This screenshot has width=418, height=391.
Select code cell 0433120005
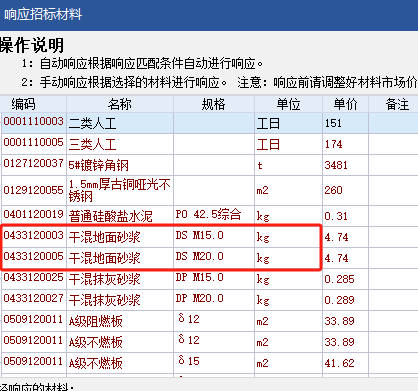click(34, 258)
